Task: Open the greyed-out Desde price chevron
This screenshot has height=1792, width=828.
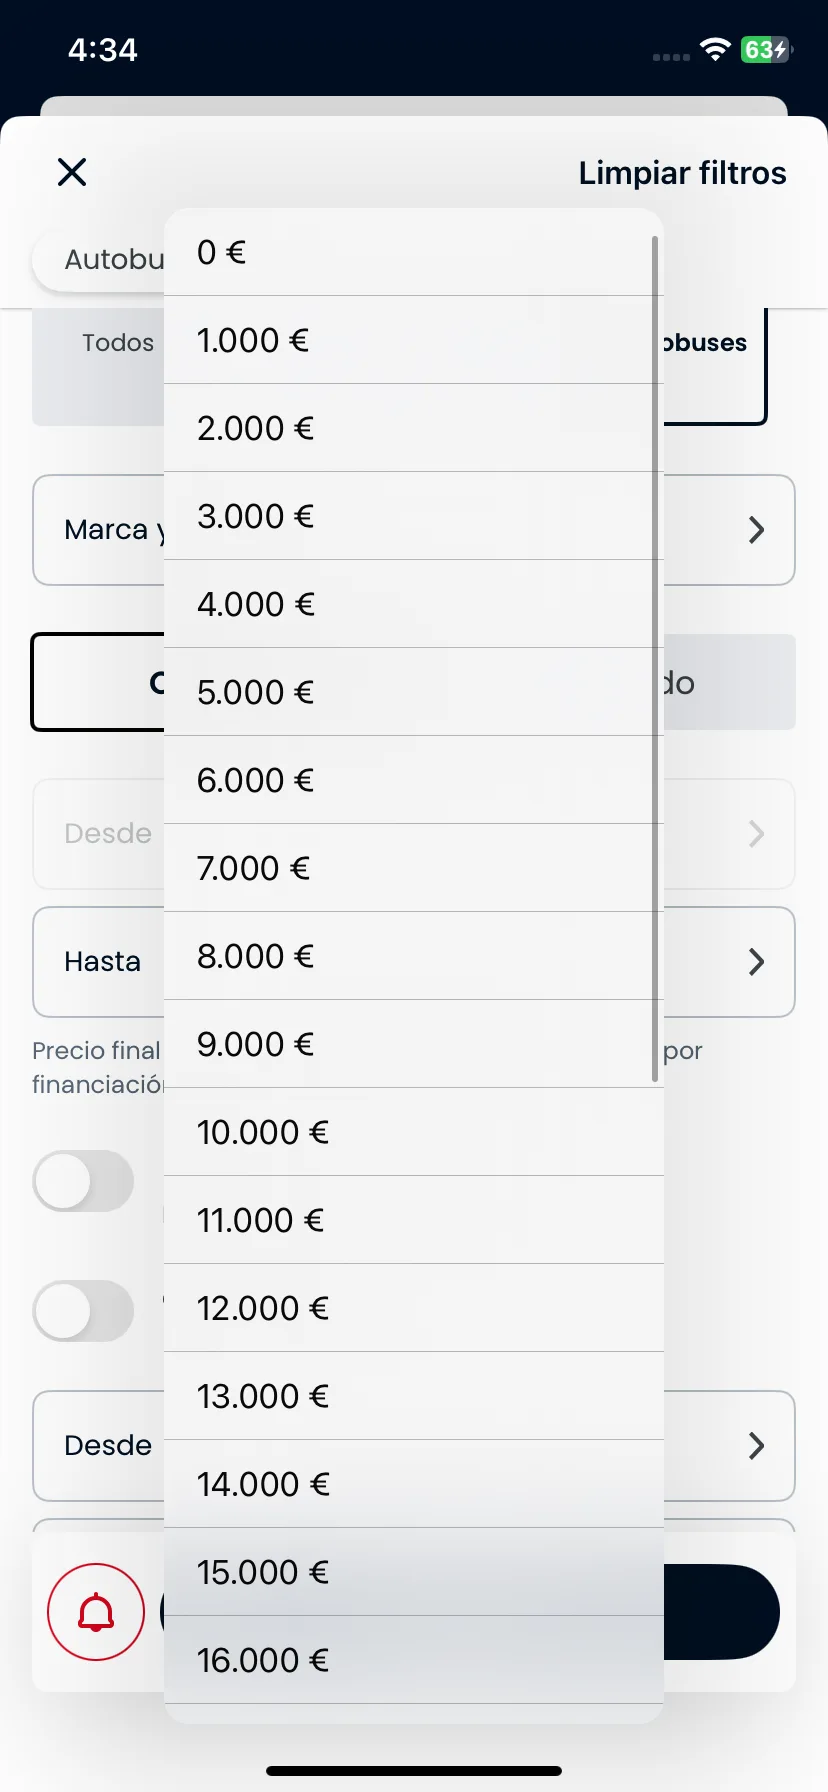Action: 756,834
